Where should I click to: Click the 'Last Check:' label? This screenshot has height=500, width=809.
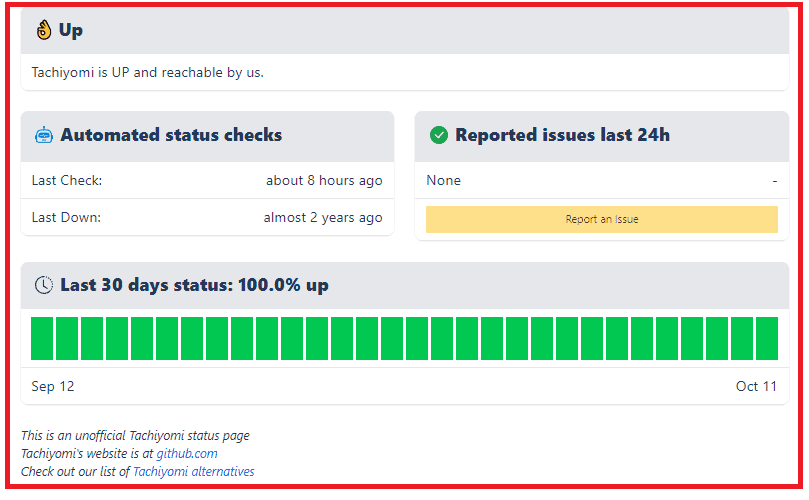pos(67,181)
